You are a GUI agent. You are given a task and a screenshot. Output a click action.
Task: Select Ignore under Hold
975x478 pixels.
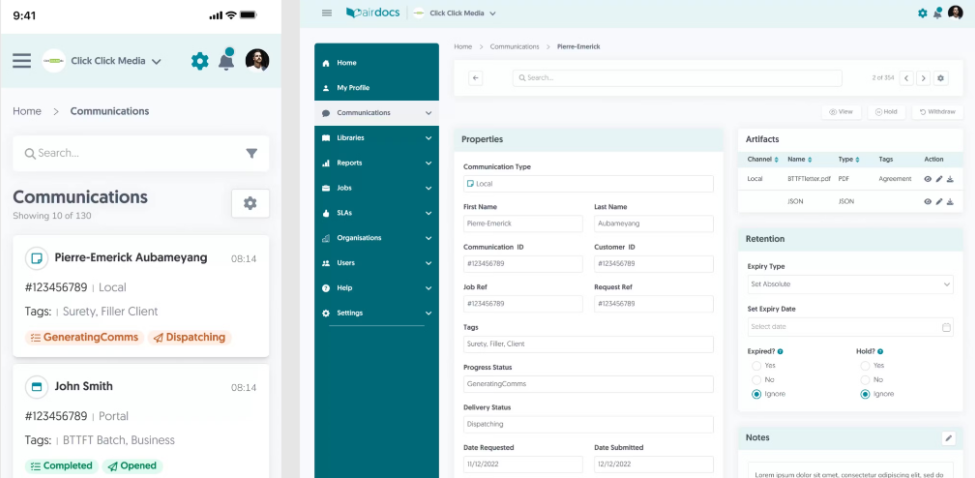pyautogui.click(x=865, y=394)
